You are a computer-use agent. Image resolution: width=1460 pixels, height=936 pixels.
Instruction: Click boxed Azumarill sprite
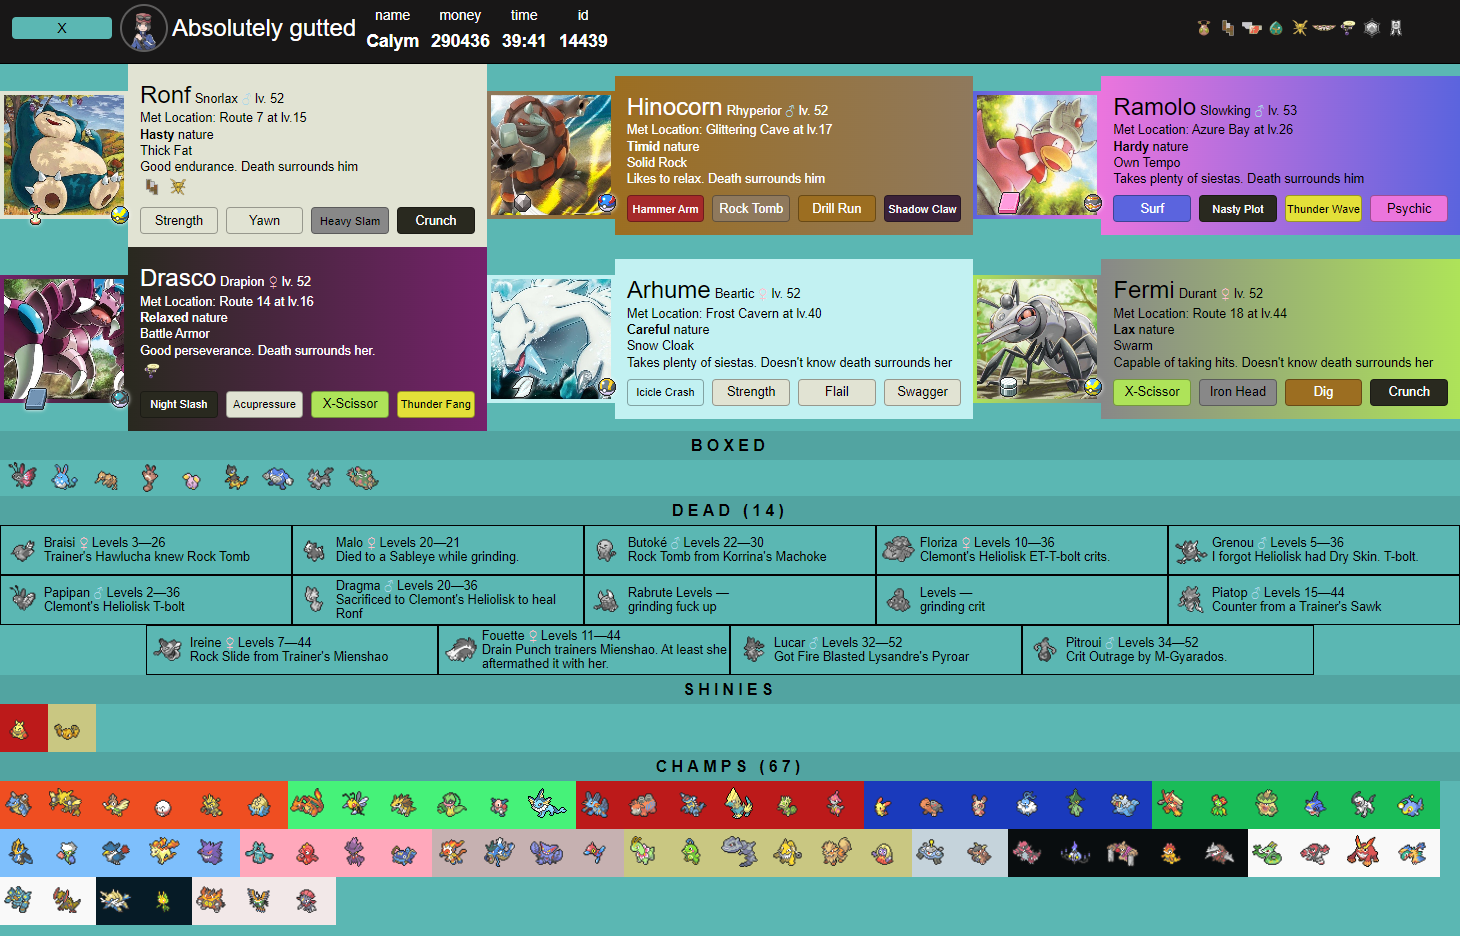click(65, 477)
